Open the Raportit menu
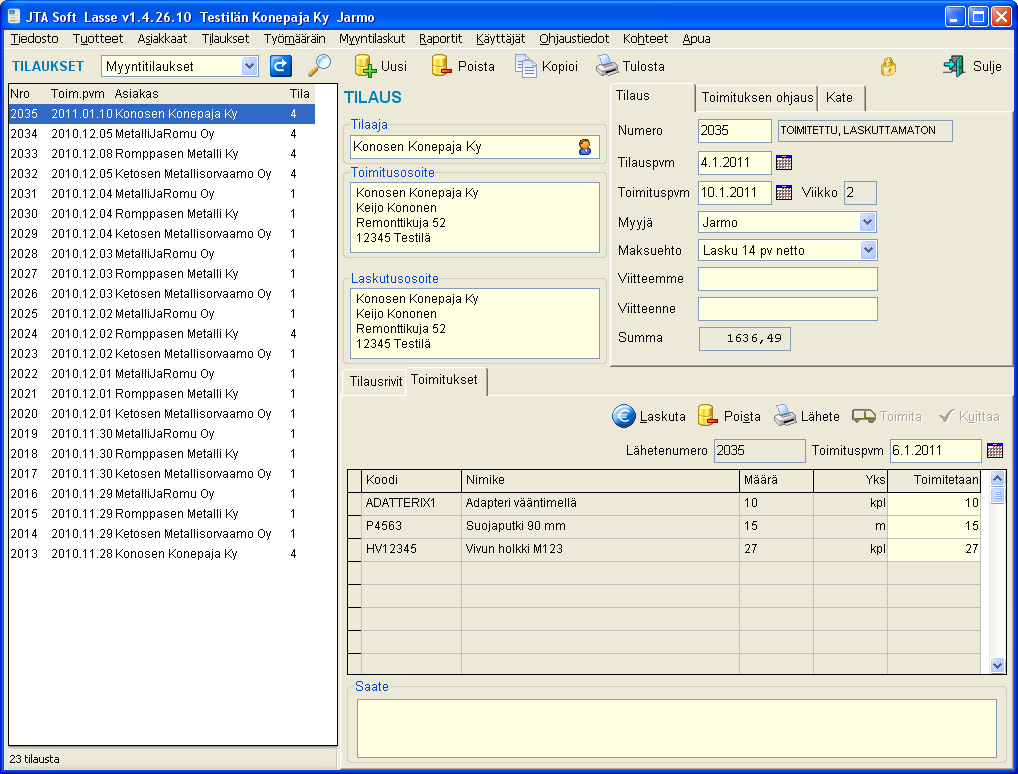1018x774 pixels. (x=440, y=38)
